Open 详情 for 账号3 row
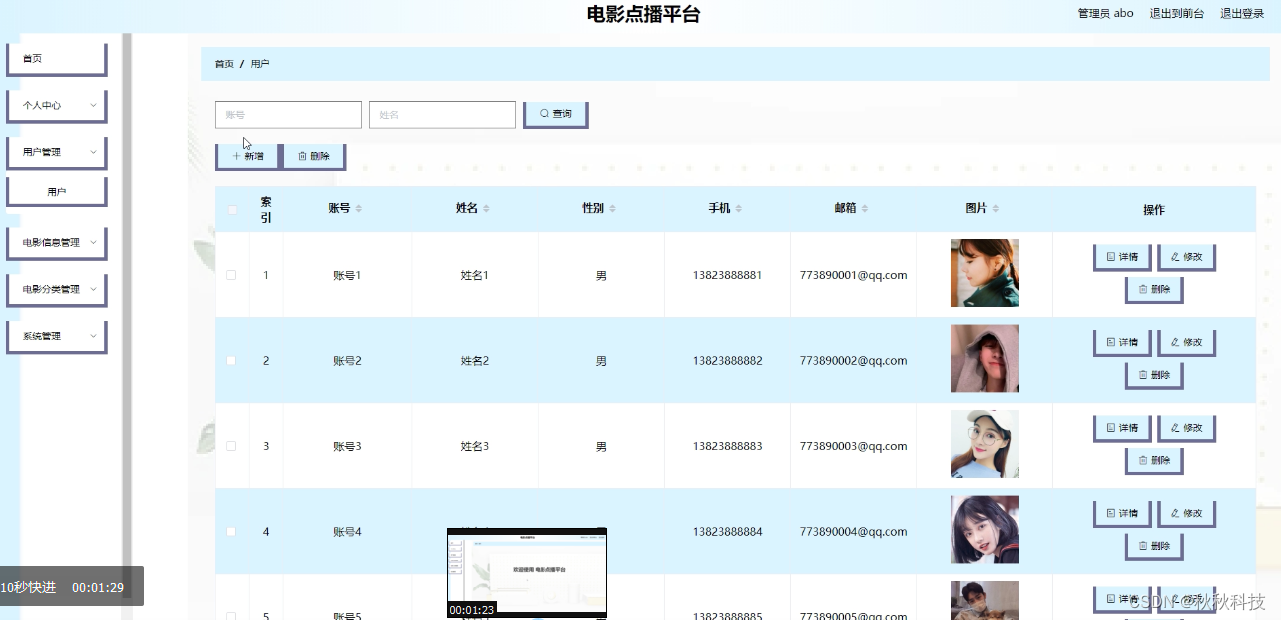The width and height of the screenshot is (1281, 620). pos(1122,428)
